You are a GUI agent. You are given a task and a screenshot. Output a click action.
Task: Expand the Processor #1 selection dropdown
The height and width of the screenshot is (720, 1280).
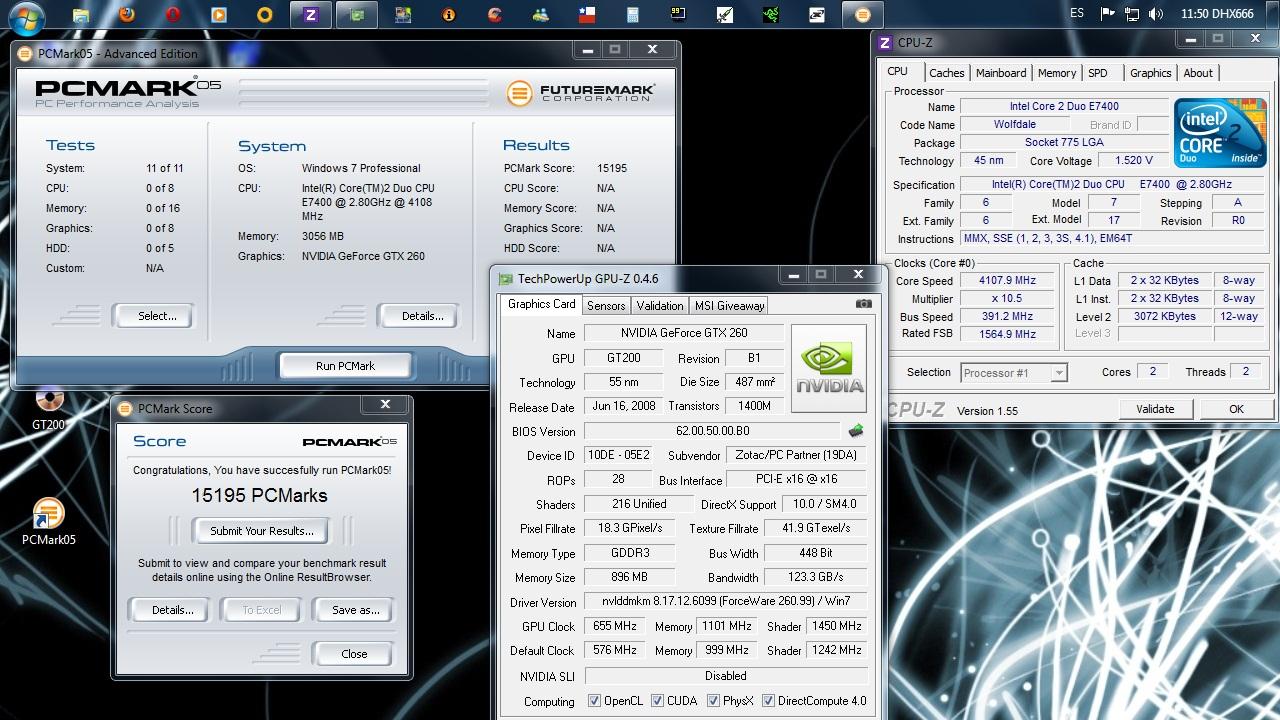point(1059,373)
